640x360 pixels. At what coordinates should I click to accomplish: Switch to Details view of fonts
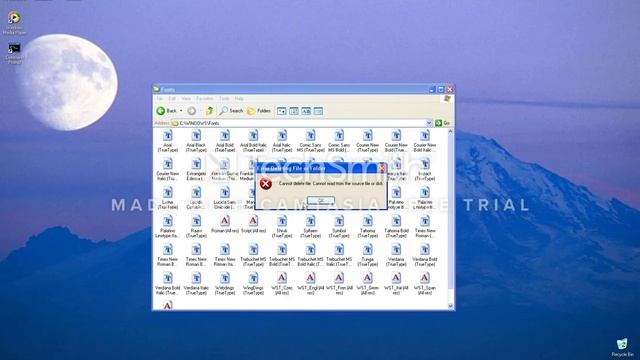(318, 111)
